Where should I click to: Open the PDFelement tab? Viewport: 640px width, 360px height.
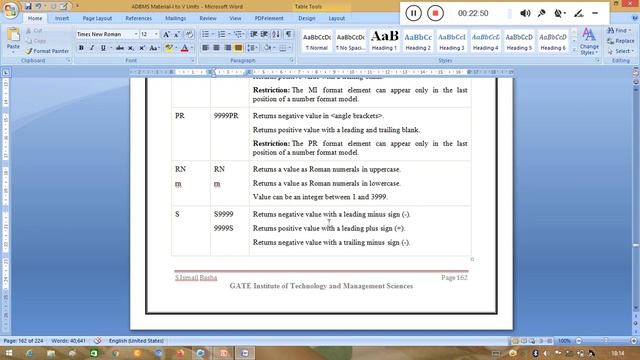tap(269, 18)
